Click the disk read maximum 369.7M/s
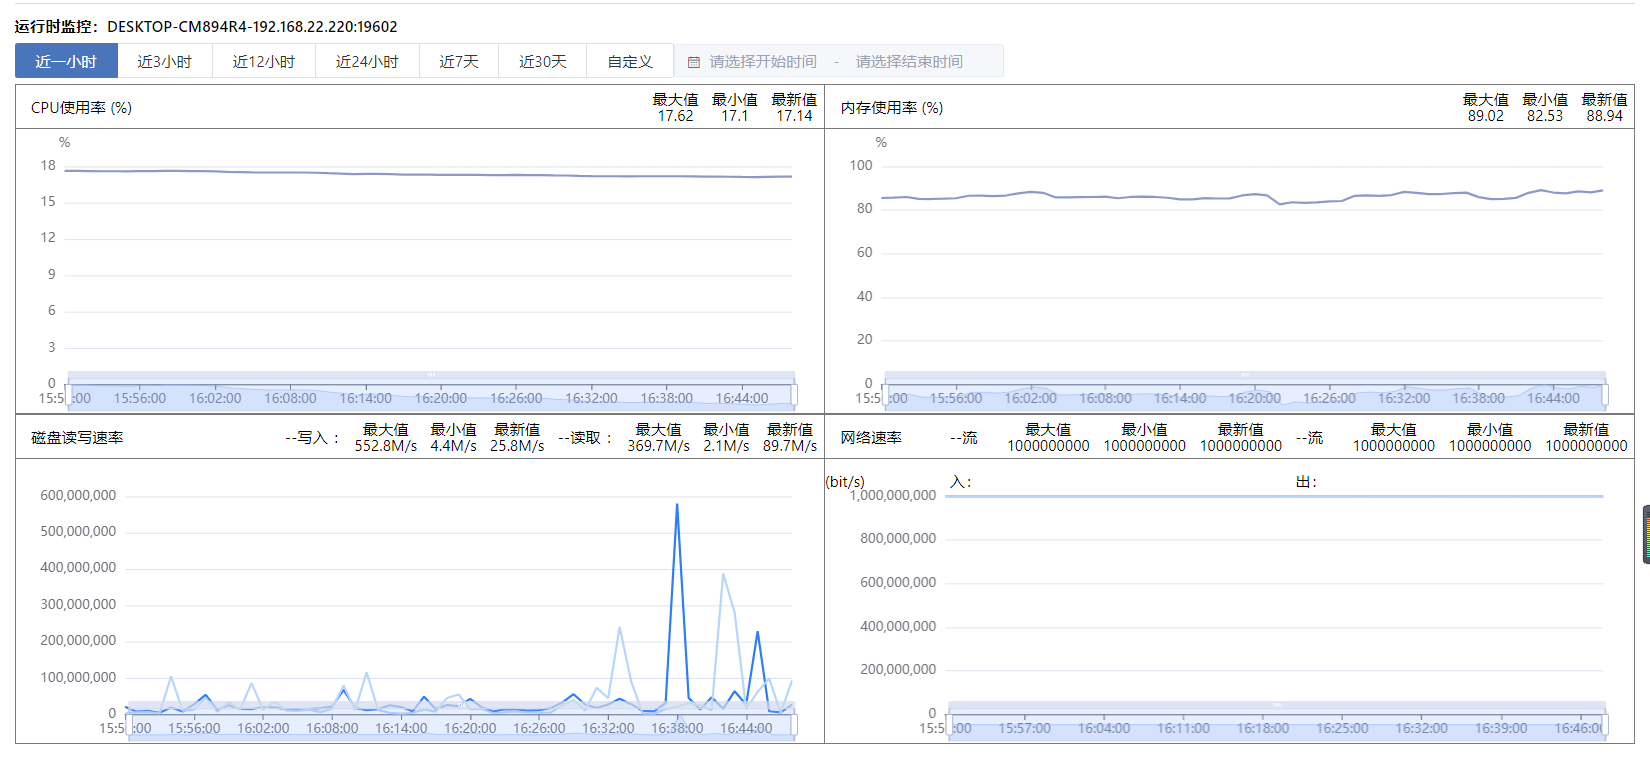 point(659,446)
